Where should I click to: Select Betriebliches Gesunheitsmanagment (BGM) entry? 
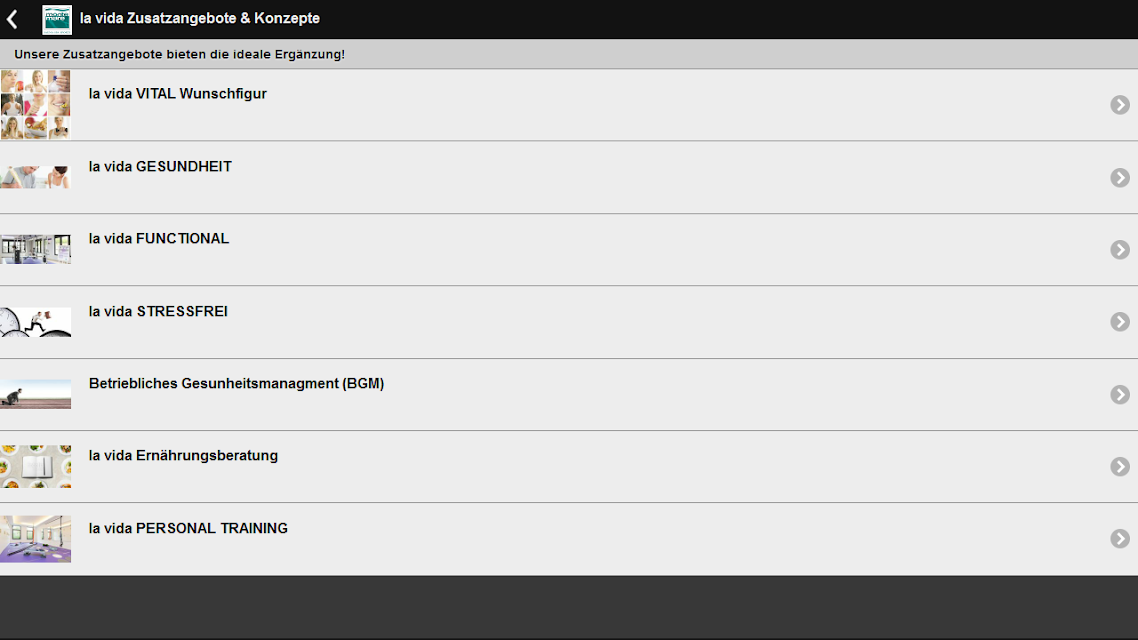pos(569,394)
